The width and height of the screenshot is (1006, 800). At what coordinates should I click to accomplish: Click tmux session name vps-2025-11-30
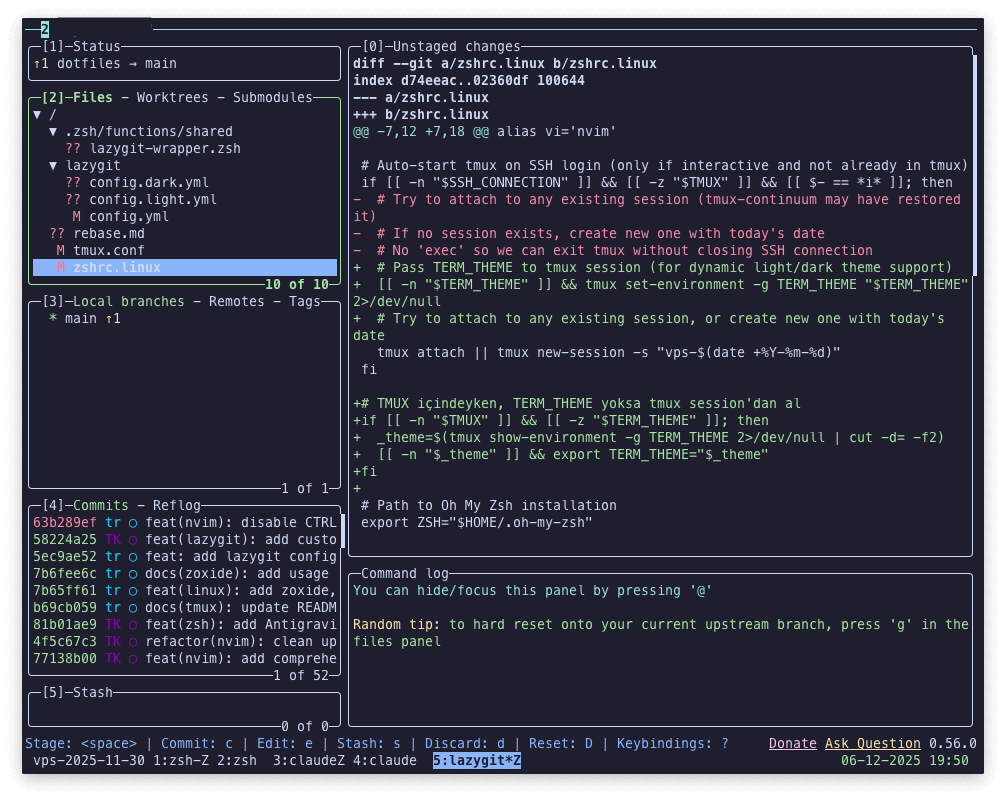(89, 761)
